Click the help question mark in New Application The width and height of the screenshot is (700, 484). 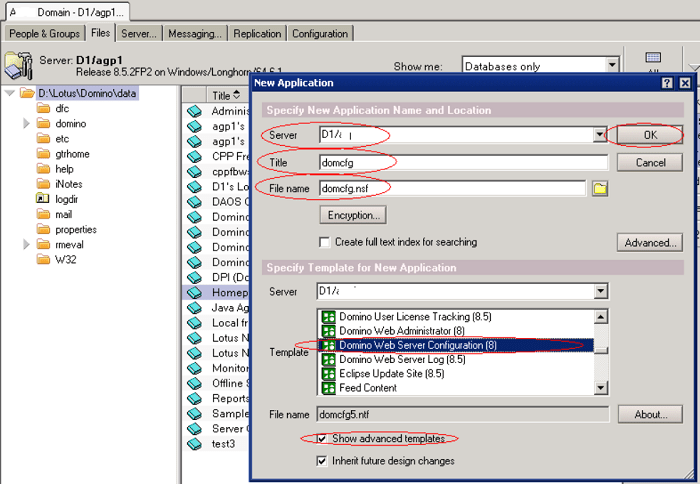click(x=667, y=83)
